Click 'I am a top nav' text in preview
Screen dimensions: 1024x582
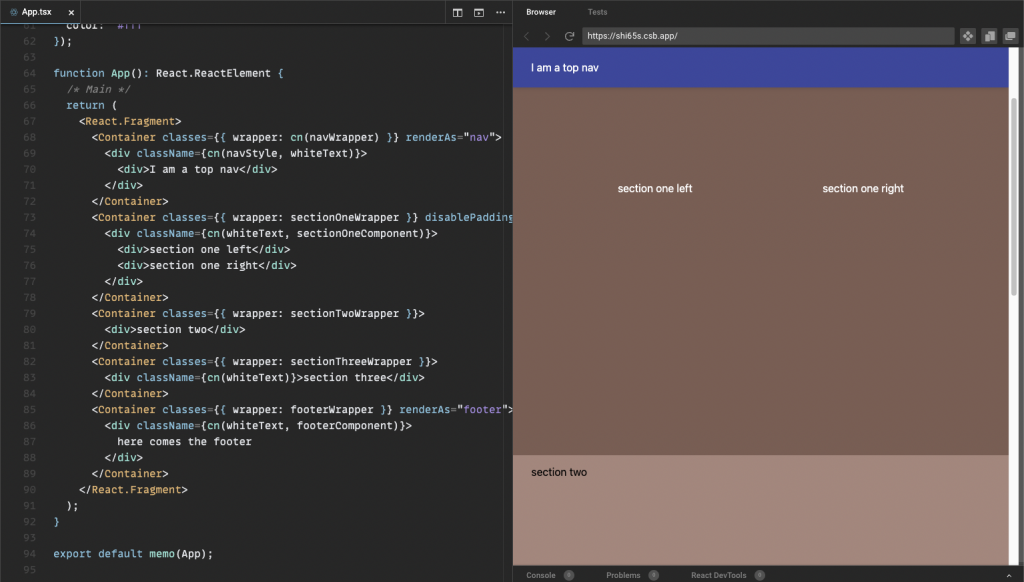tap(565, 68)
